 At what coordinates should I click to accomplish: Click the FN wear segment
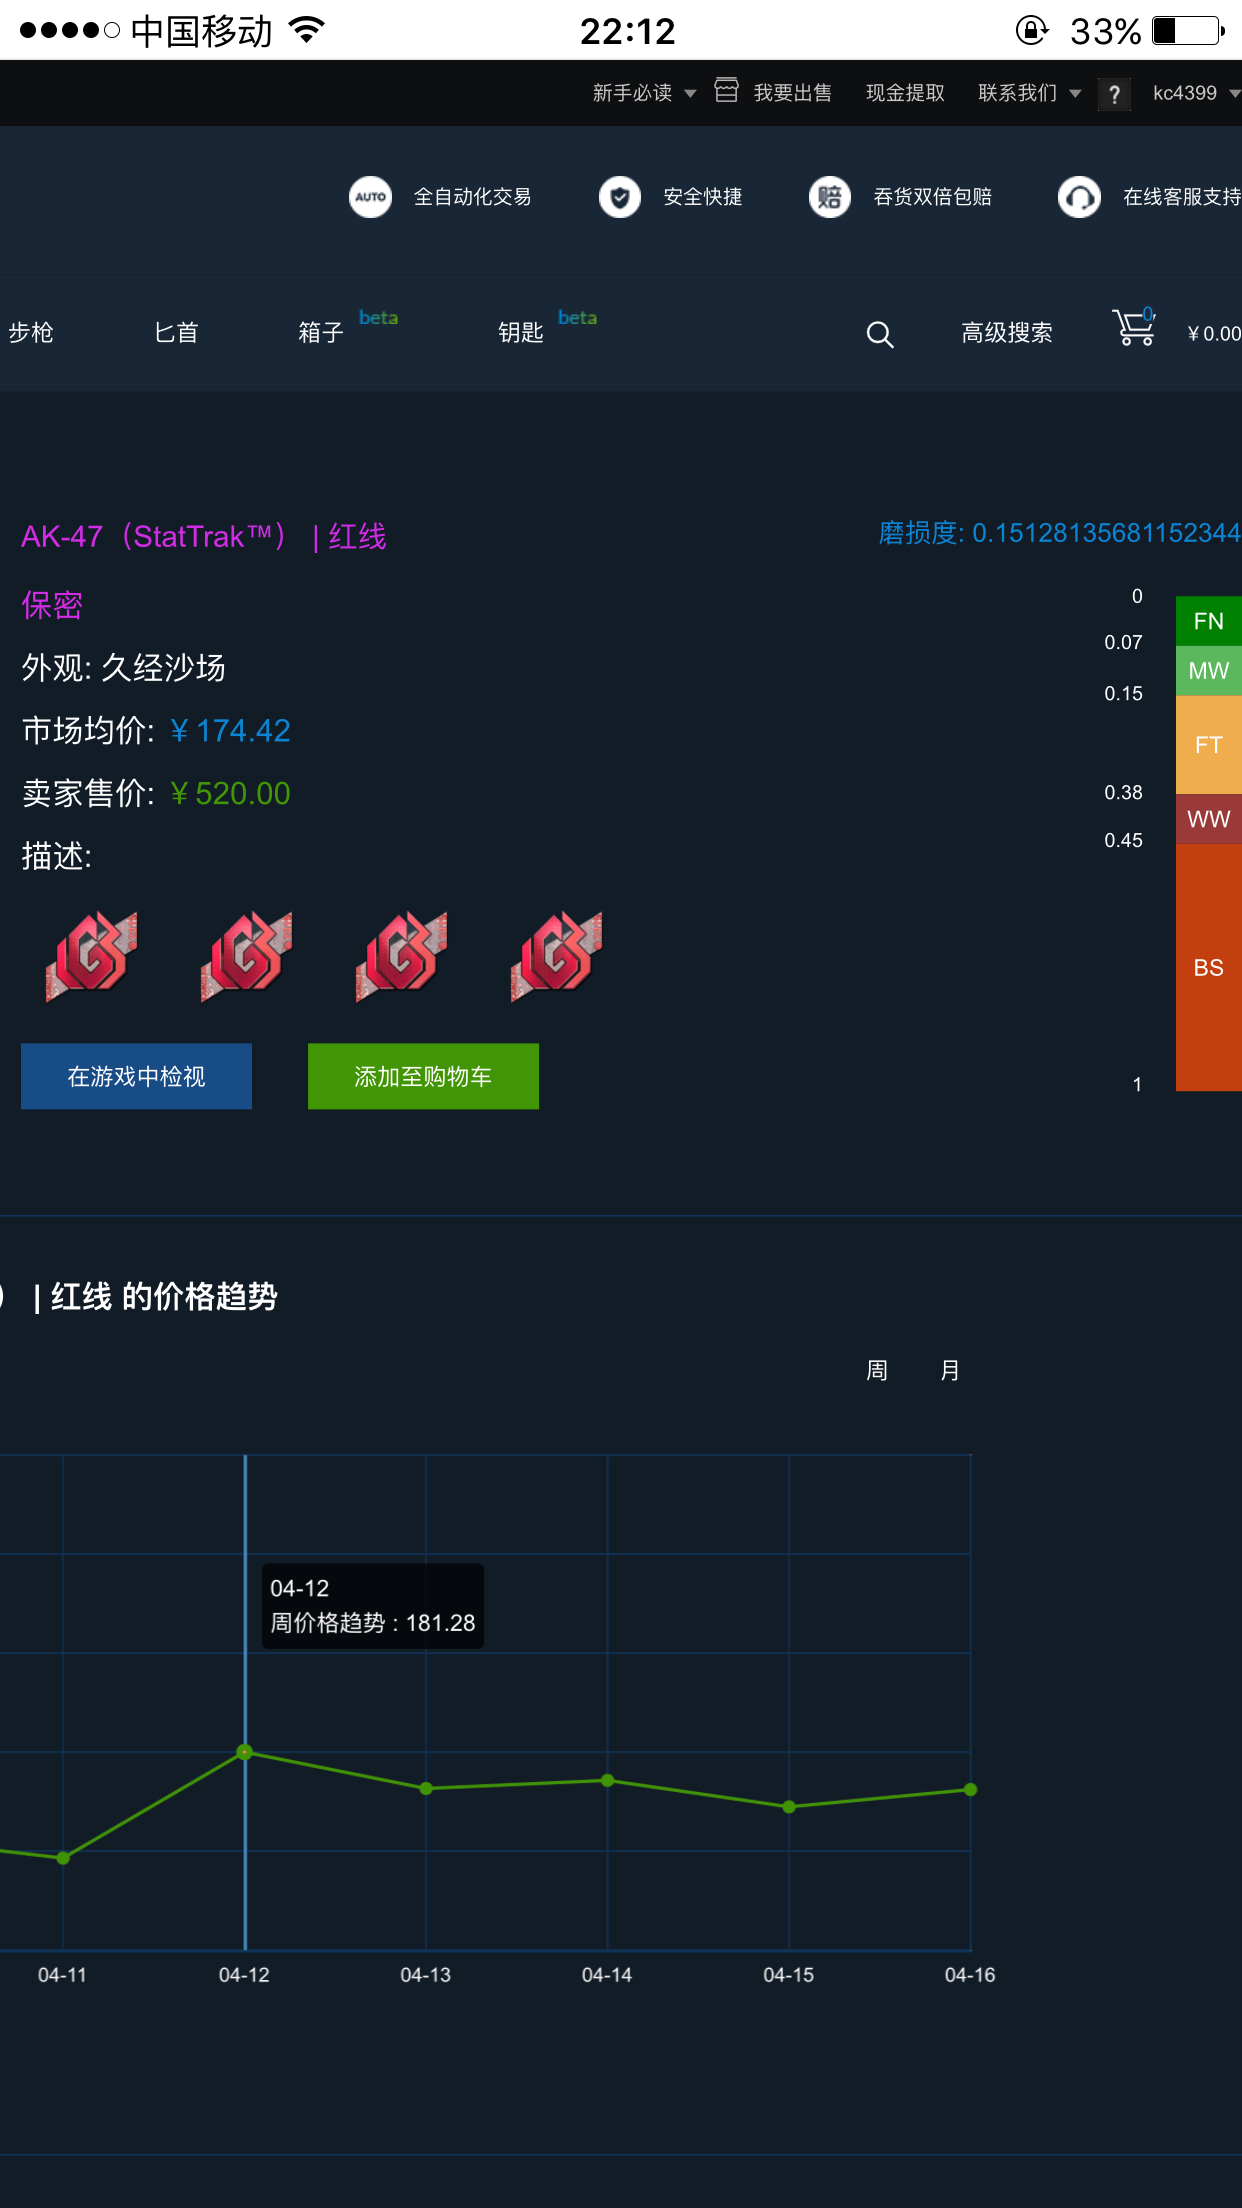(1209, 620)
